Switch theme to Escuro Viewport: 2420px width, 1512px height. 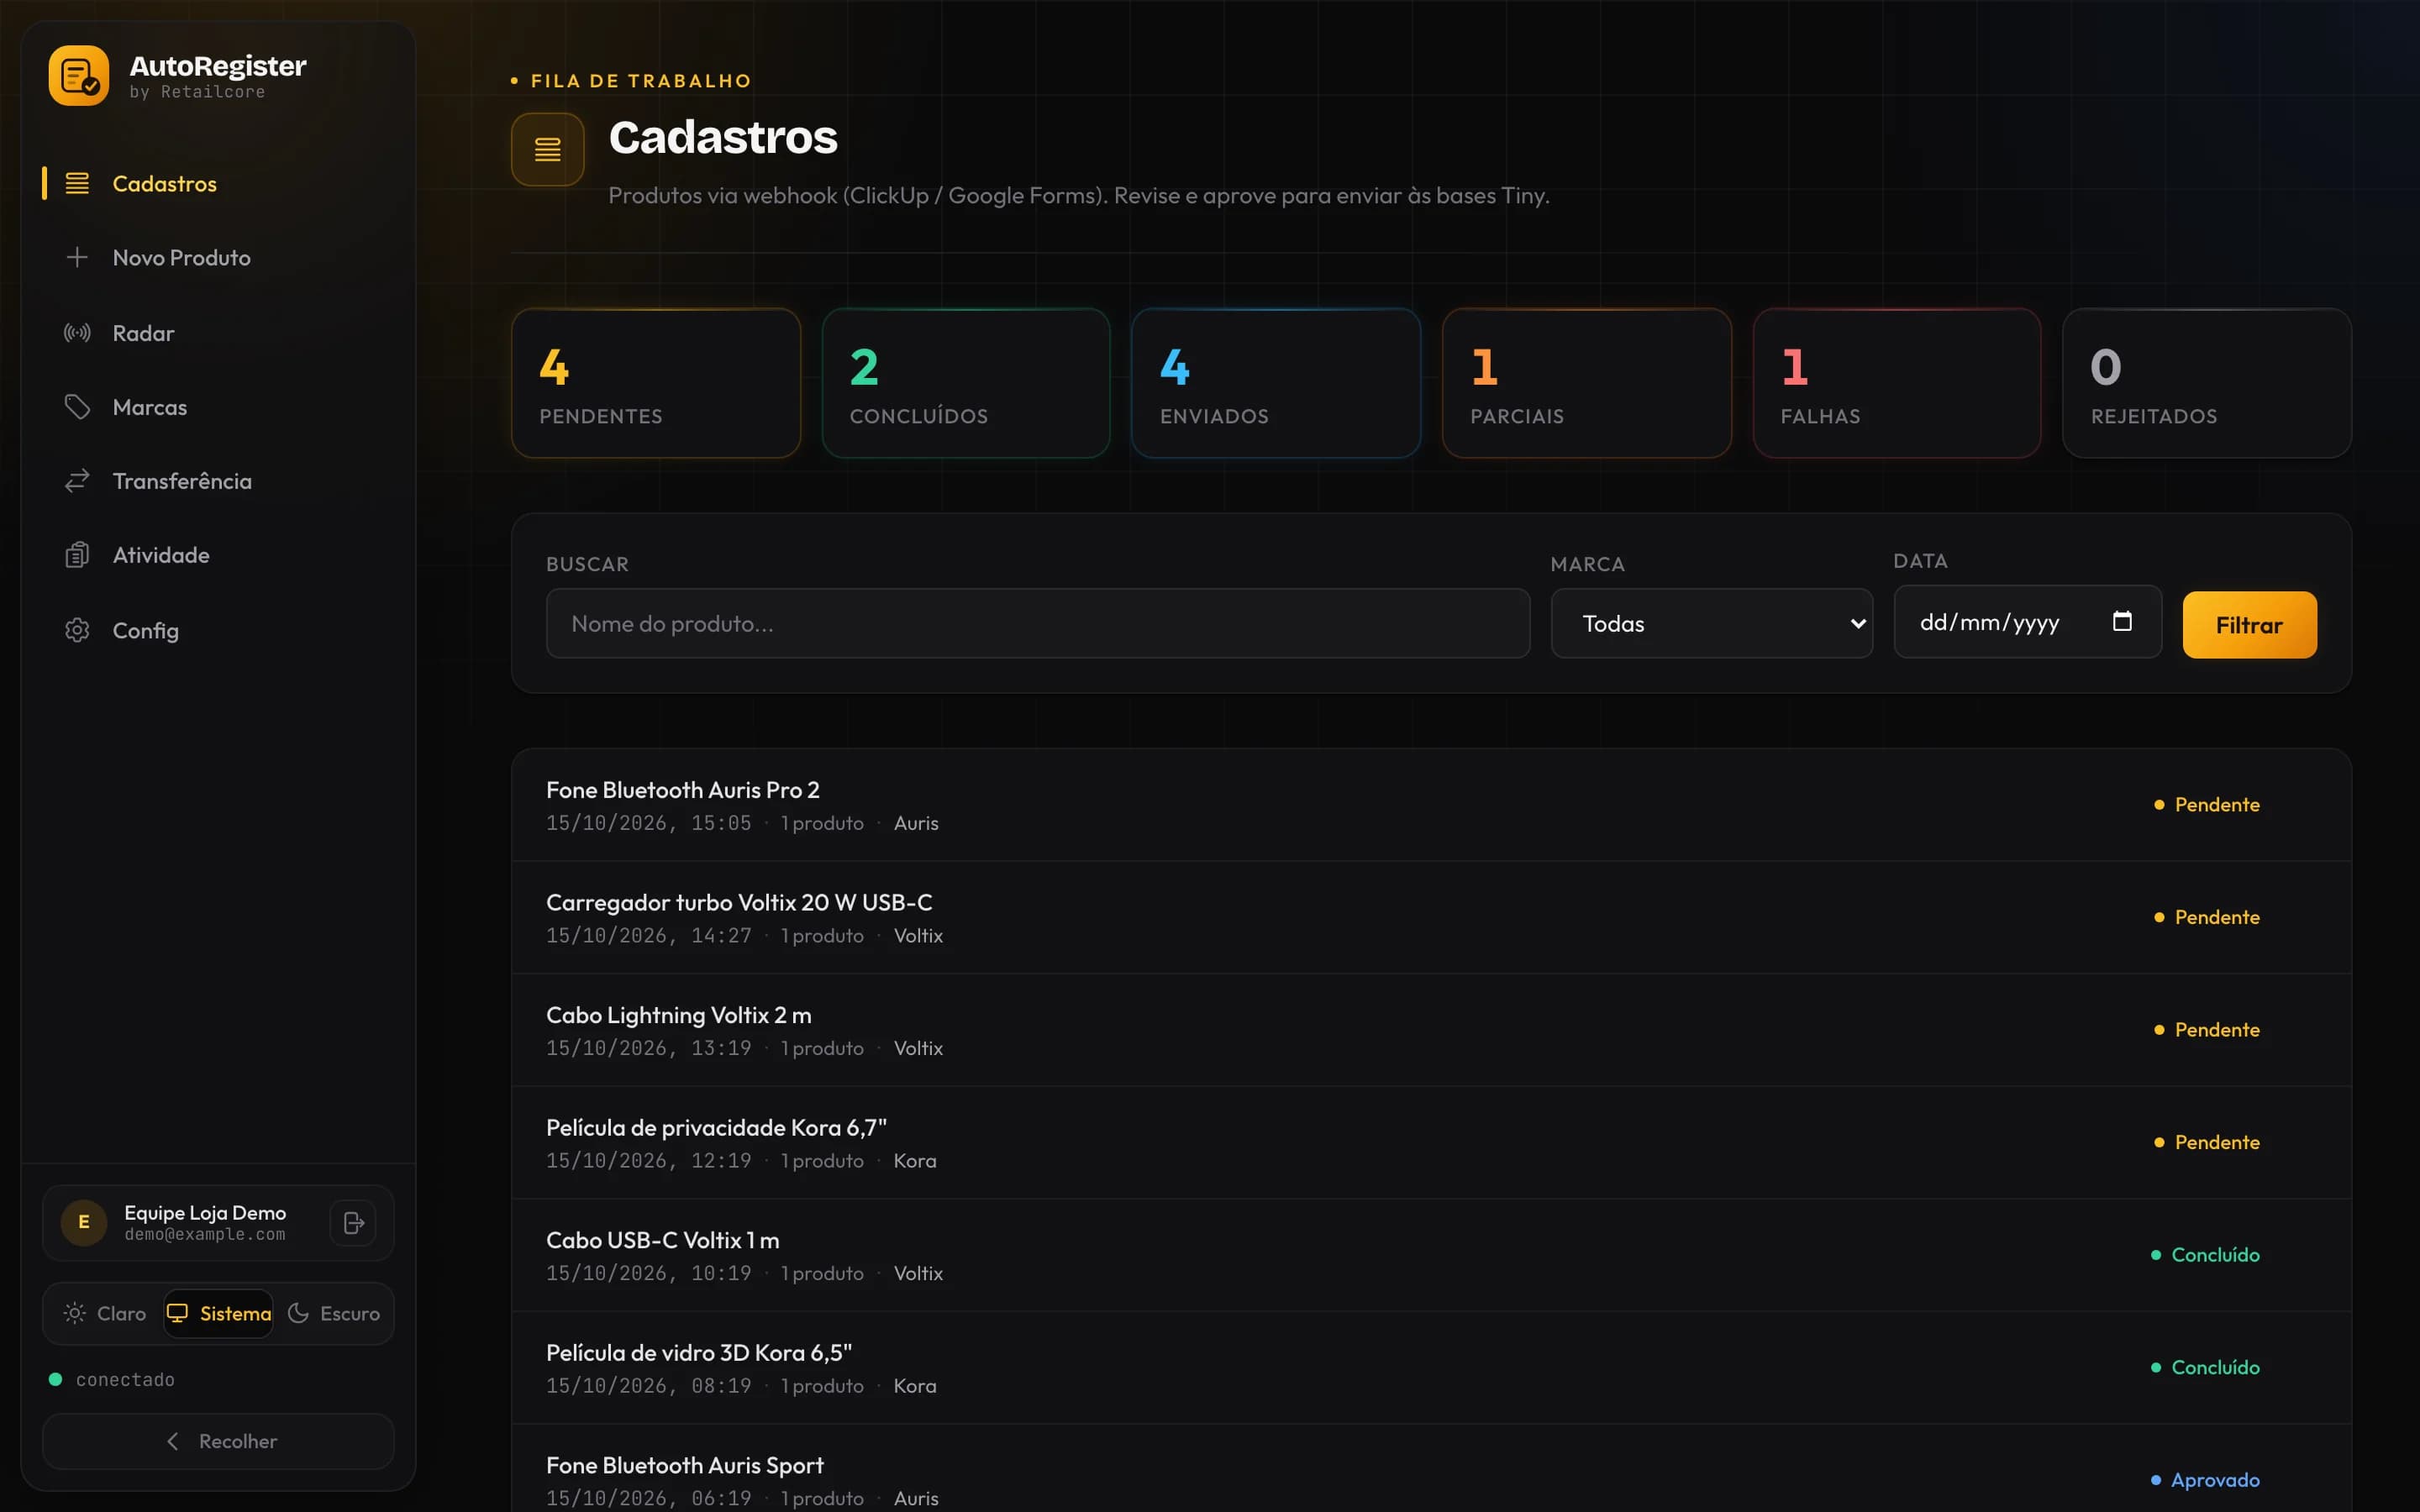point(333,1314)
